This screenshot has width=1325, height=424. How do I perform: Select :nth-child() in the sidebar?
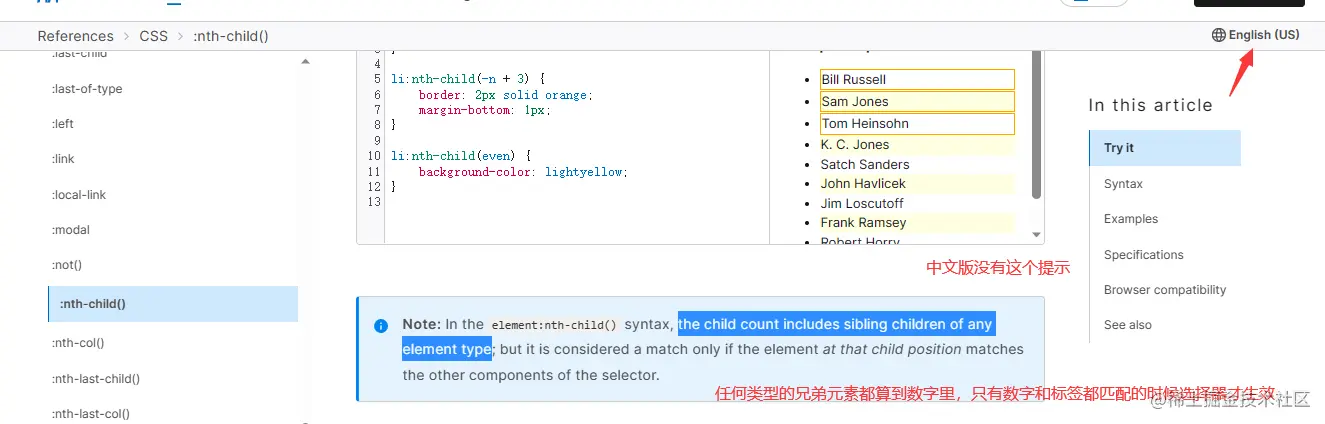pos(92,304)
